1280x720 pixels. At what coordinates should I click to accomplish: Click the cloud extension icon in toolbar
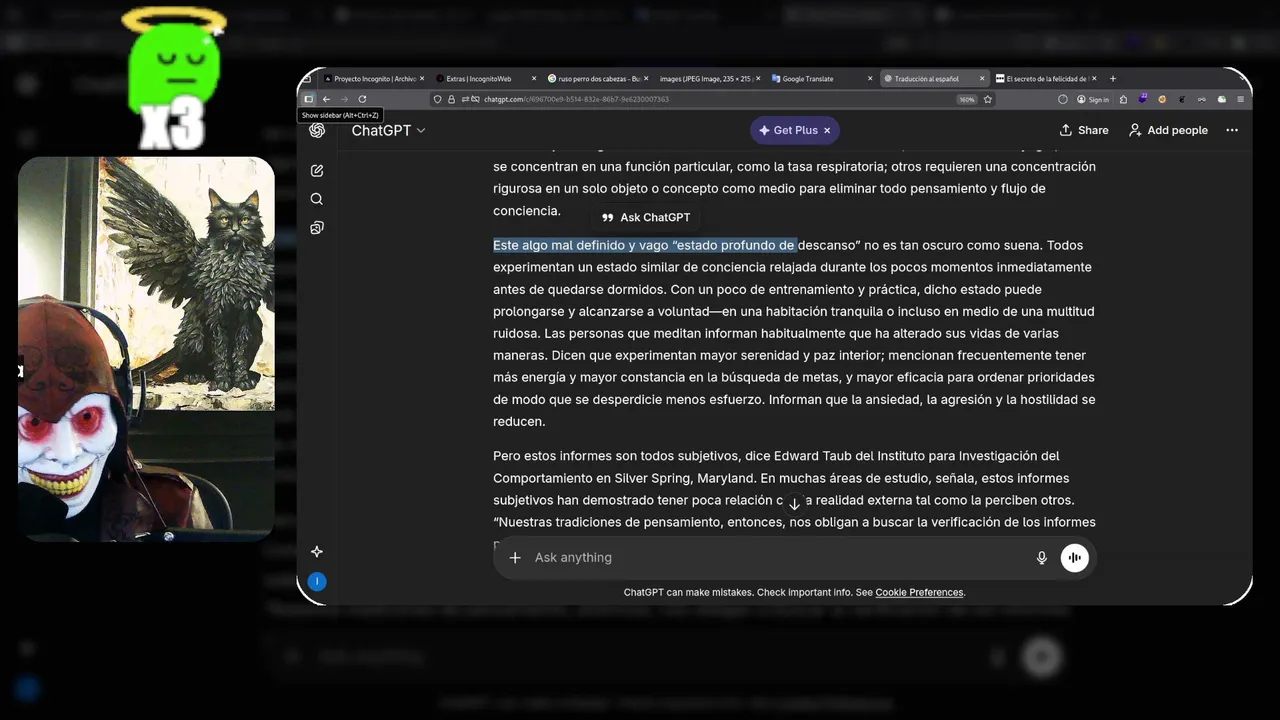1222,99
